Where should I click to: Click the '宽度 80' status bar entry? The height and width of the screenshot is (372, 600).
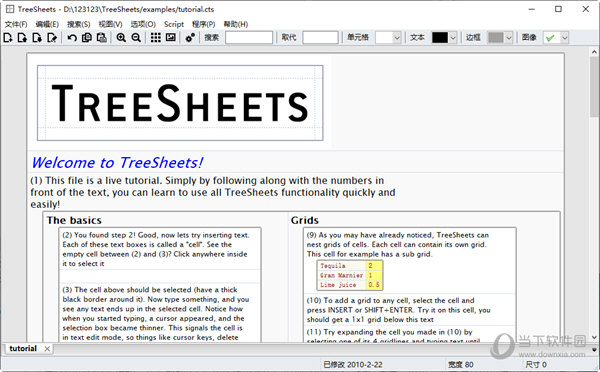coord(461,365)
